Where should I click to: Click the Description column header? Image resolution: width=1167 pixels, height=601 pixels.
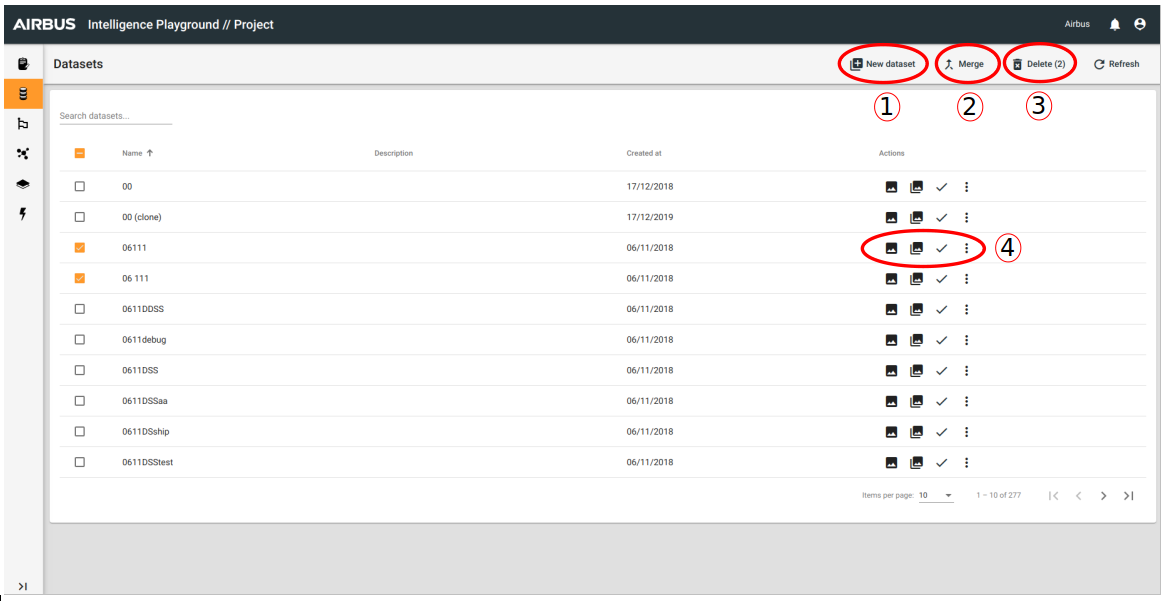pyautogui.click(x=394, y=153)
